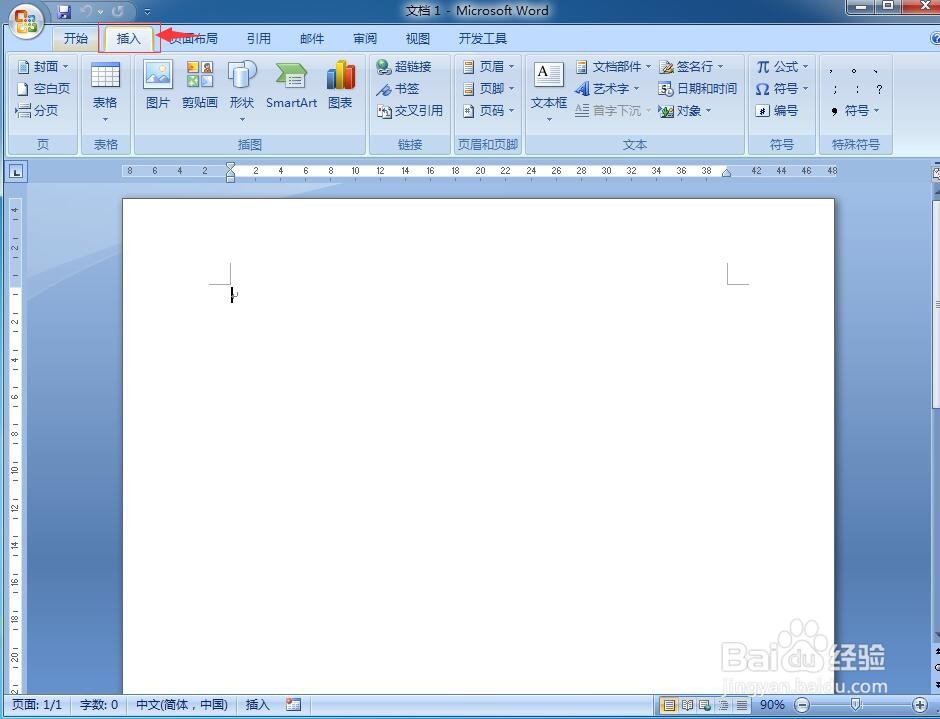Insert an equation with 公式
This screenshot has height=719, width=940.
point(782,66)
